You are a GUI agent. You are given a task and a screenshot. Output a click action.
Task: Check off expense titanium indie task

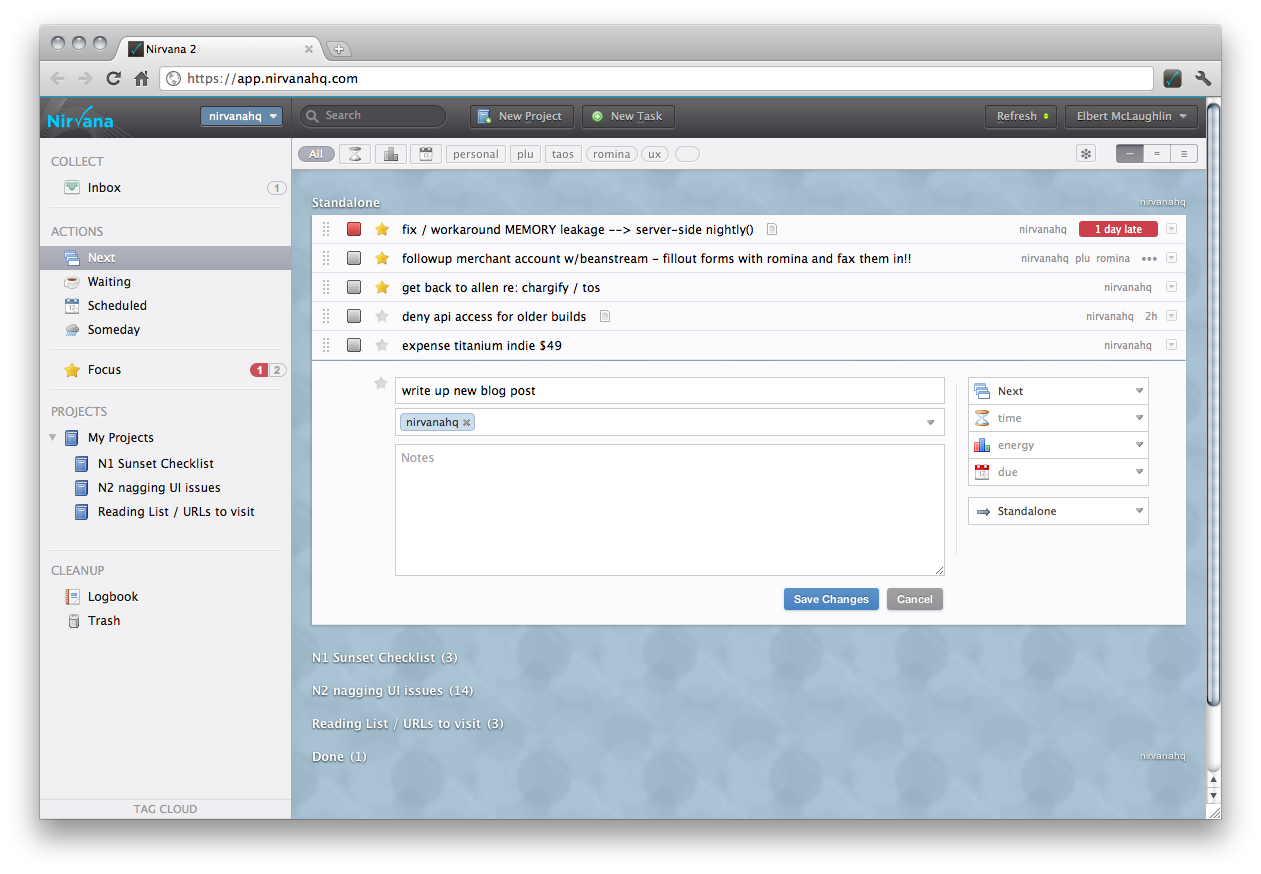click(x=354, y=345)
